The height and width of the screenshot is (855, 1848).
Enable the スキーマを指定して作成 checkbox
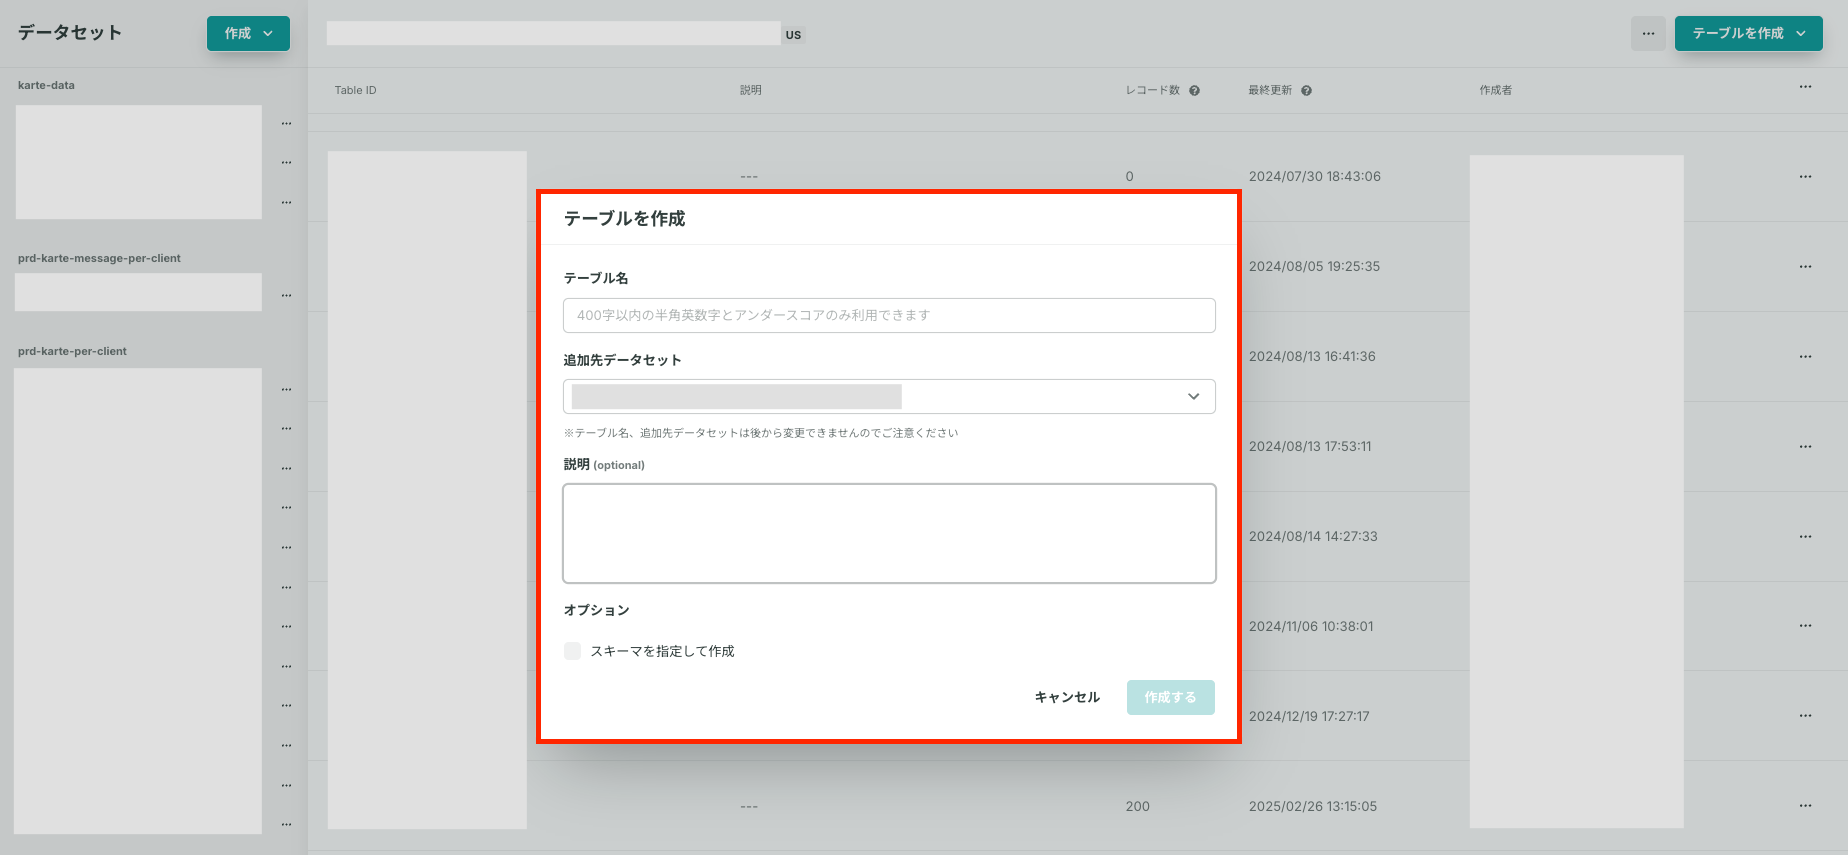click(x=572, y=651)
